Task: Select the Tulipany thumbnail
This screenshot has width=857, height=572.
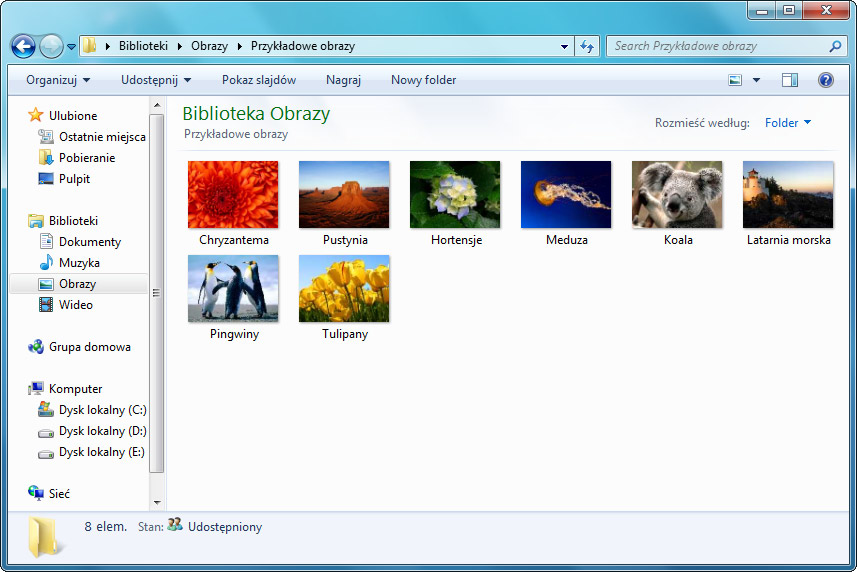Action: coord(344,288)
